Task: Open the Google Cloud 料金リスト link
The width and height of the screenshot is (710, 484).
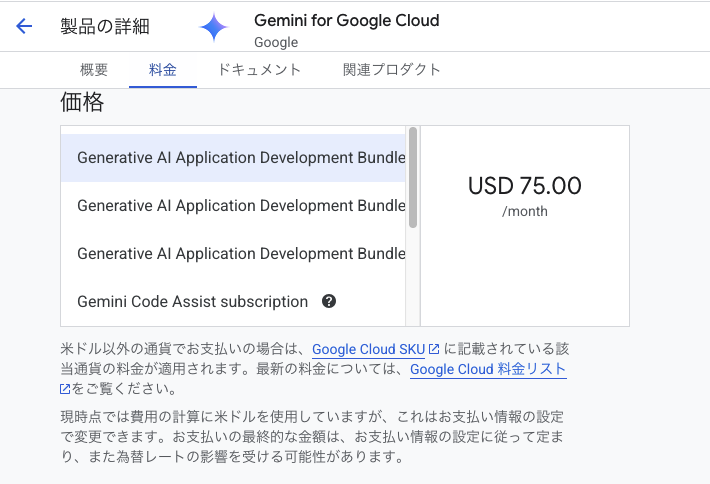Action: tap(488, 369)
